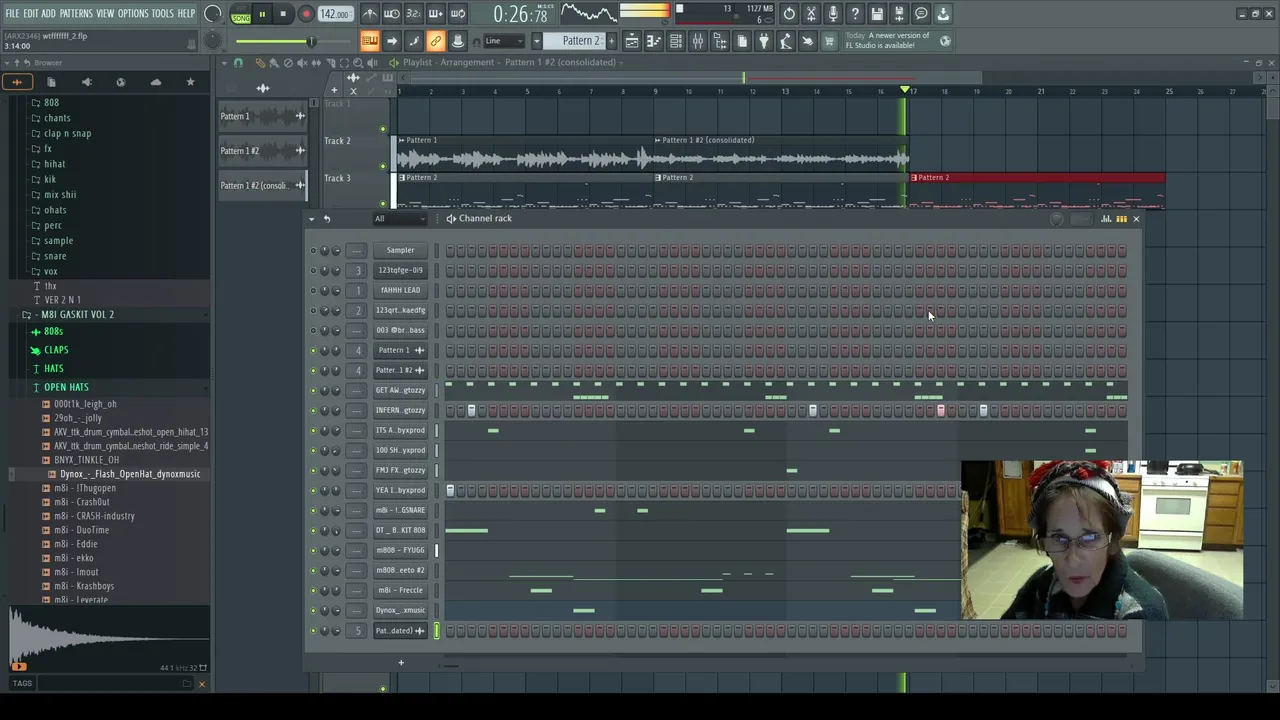This screenshot has height=720, width=1280.
Task: Open the mixer window
Action: point(698,41)
